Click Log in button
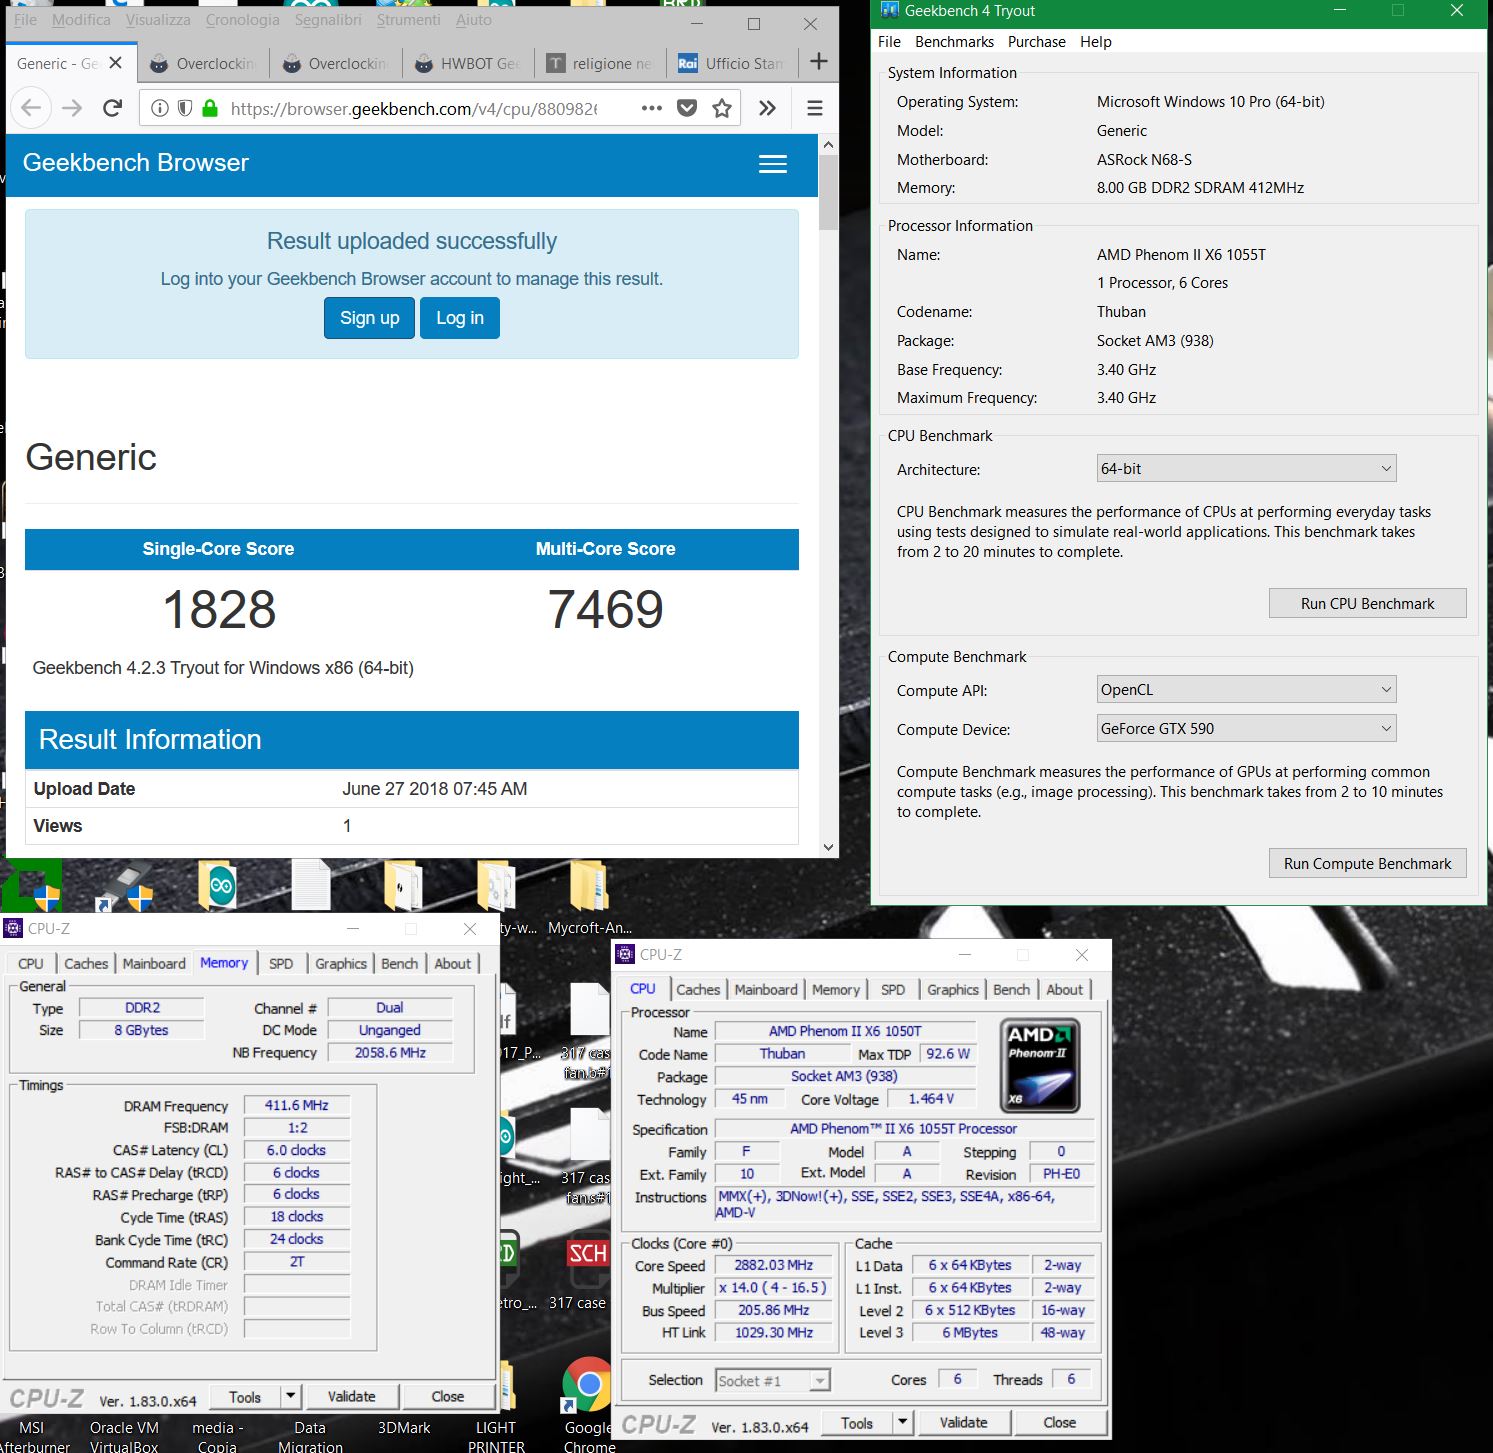 460,318
